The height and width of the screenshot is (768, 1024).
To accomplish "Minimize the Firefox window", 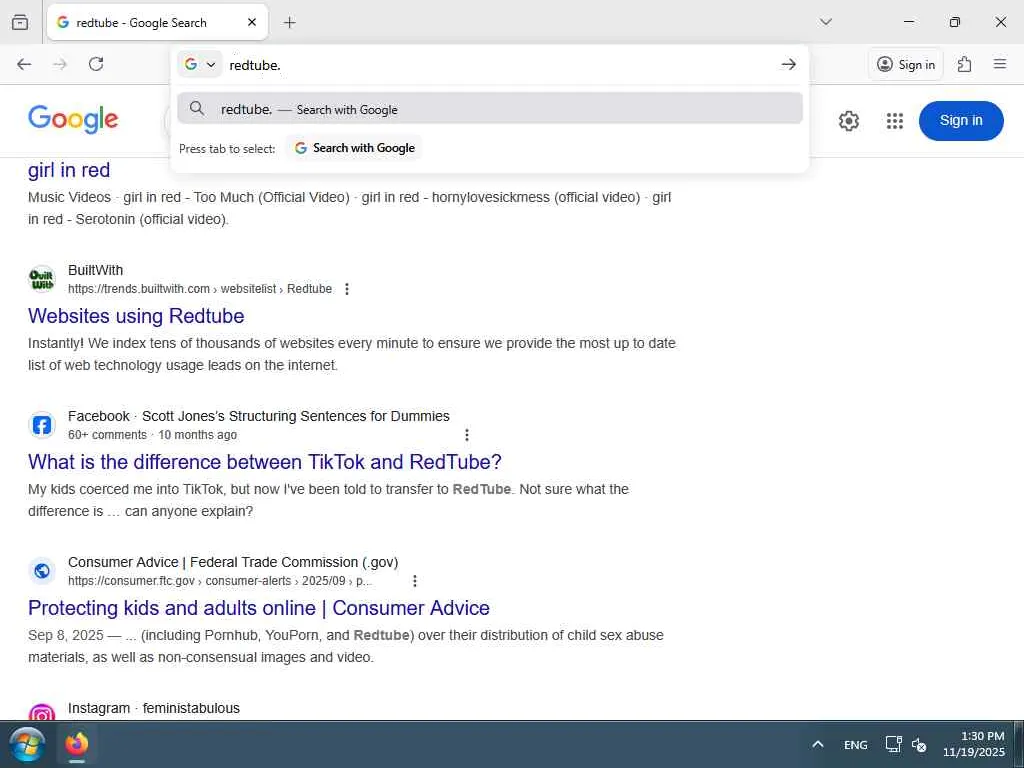I will [908, 22].
